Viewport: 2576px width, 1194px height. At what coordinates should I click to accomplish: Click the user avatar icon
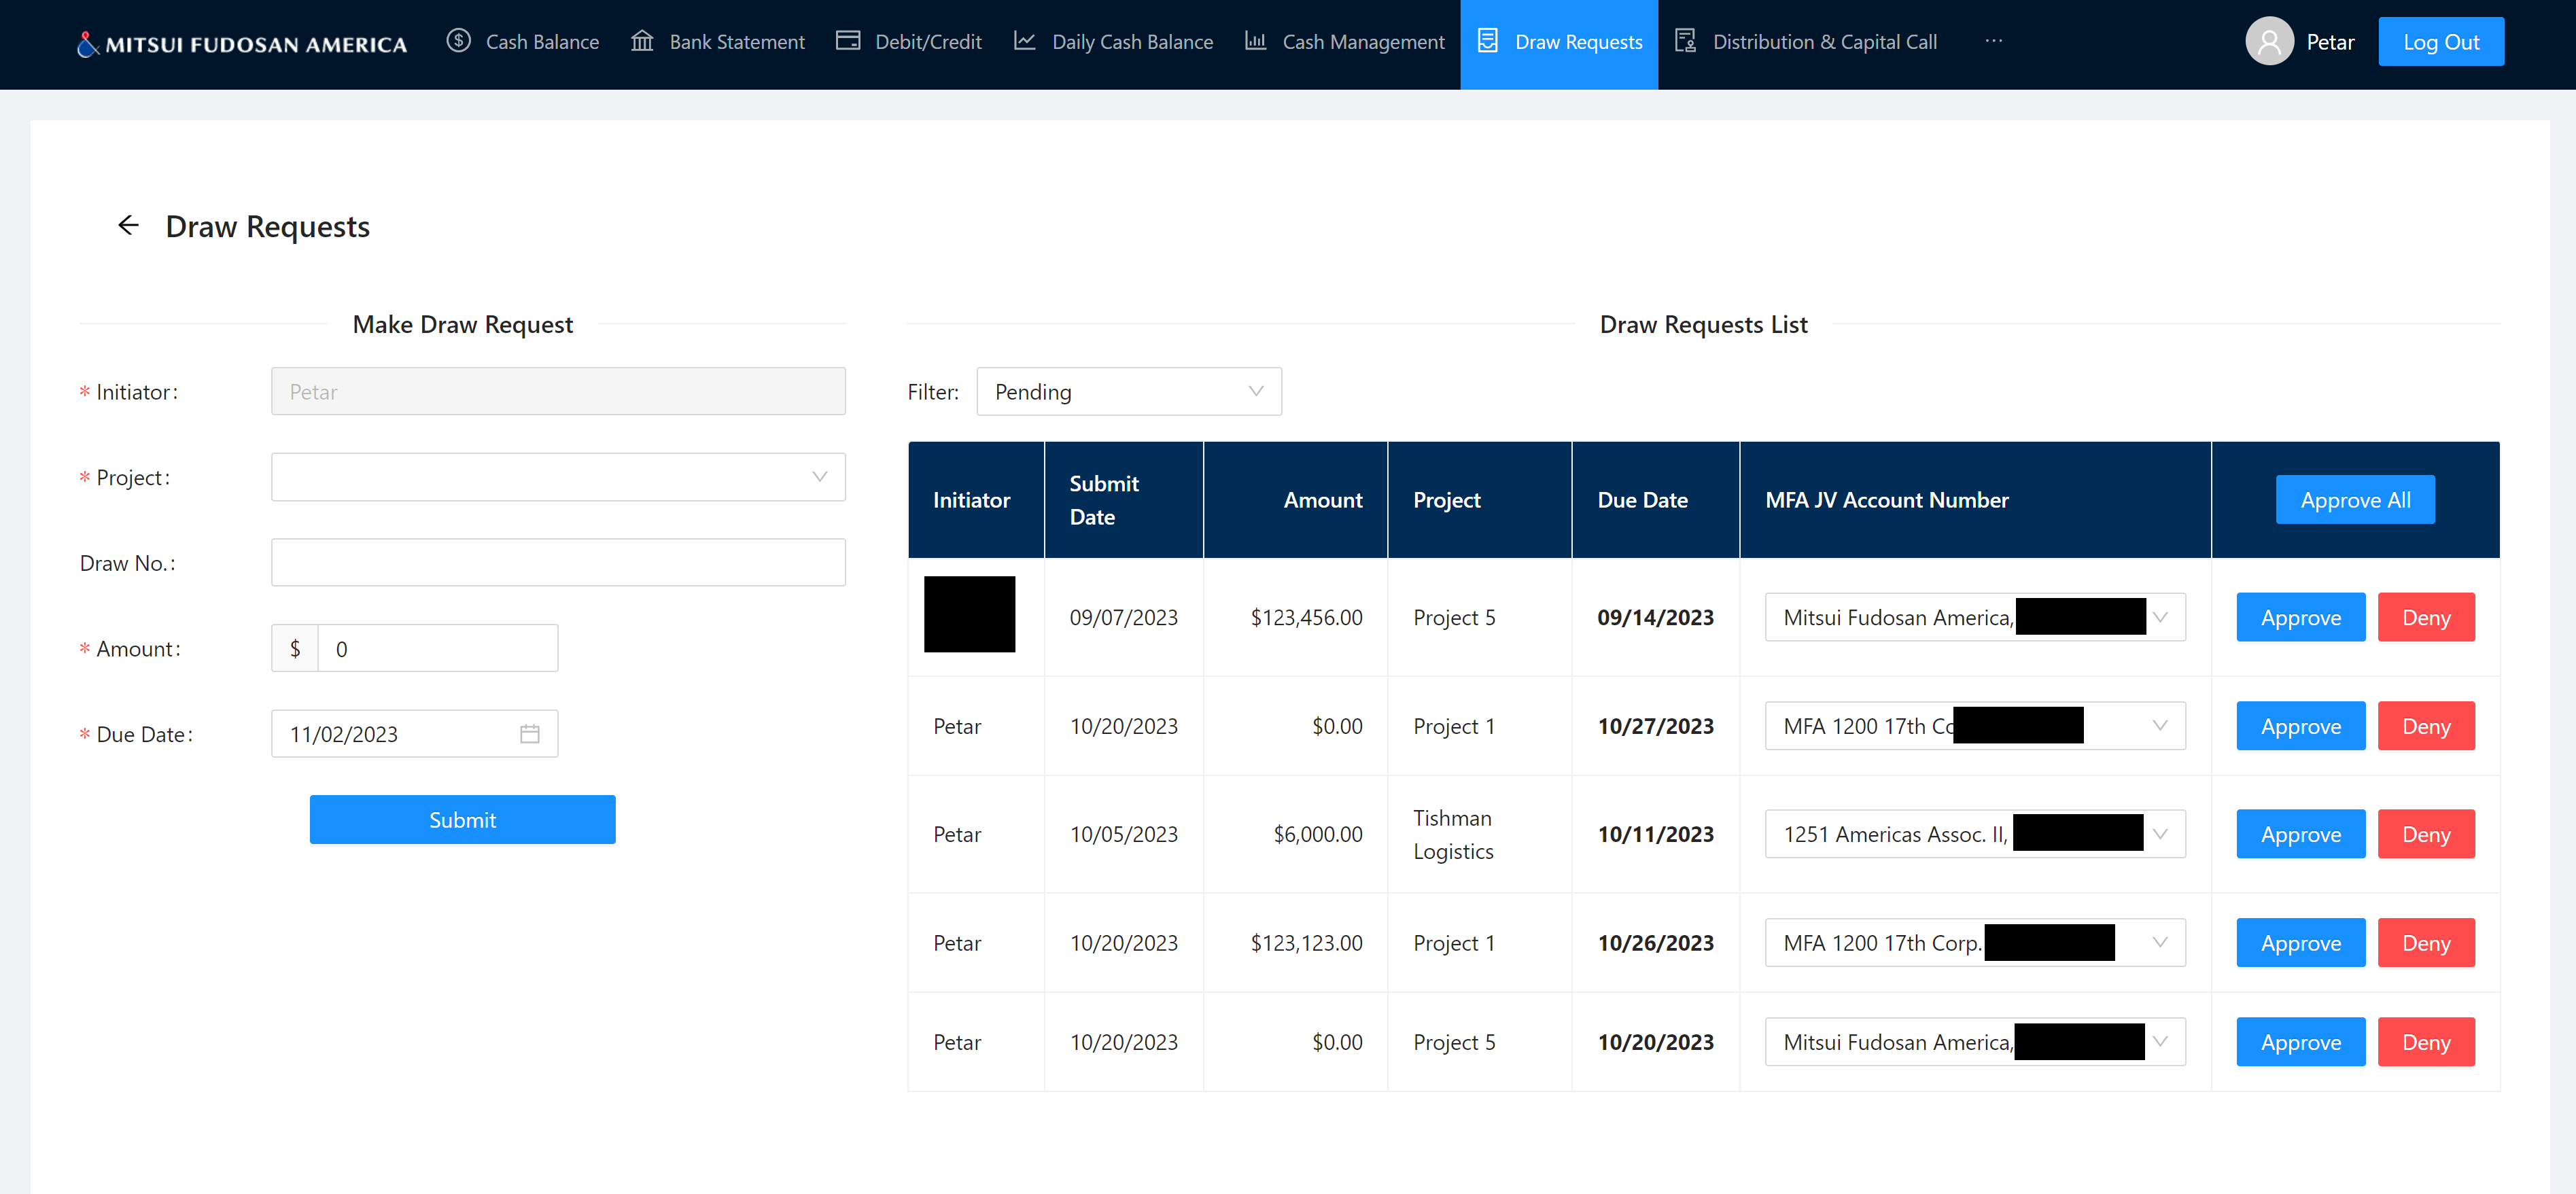pos(2269,42)
